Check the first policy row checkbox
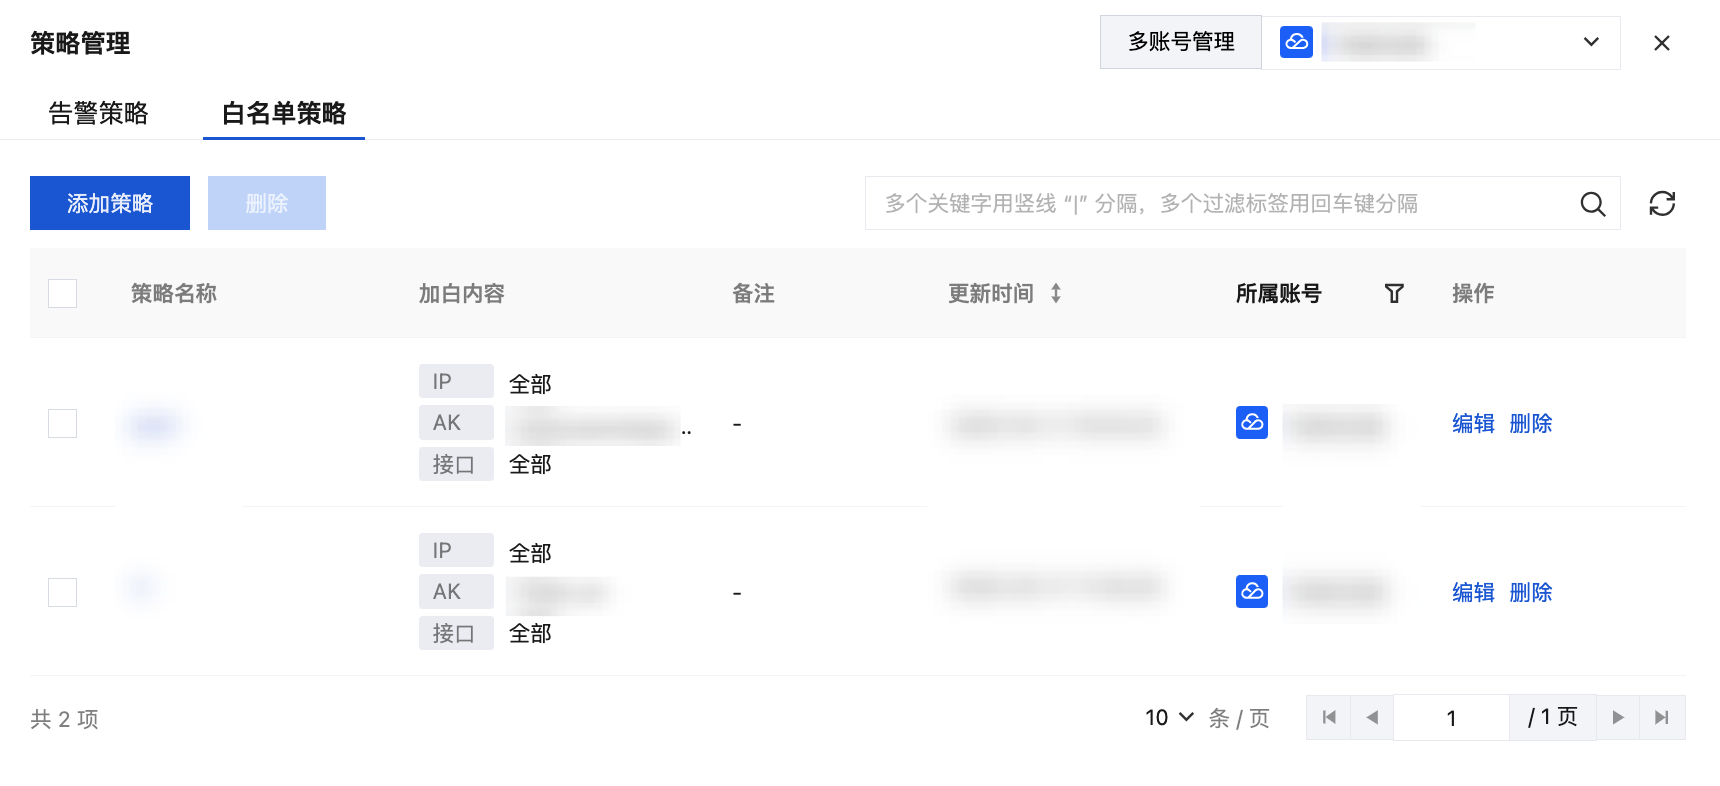1720x786 pixels. [62, 423]
